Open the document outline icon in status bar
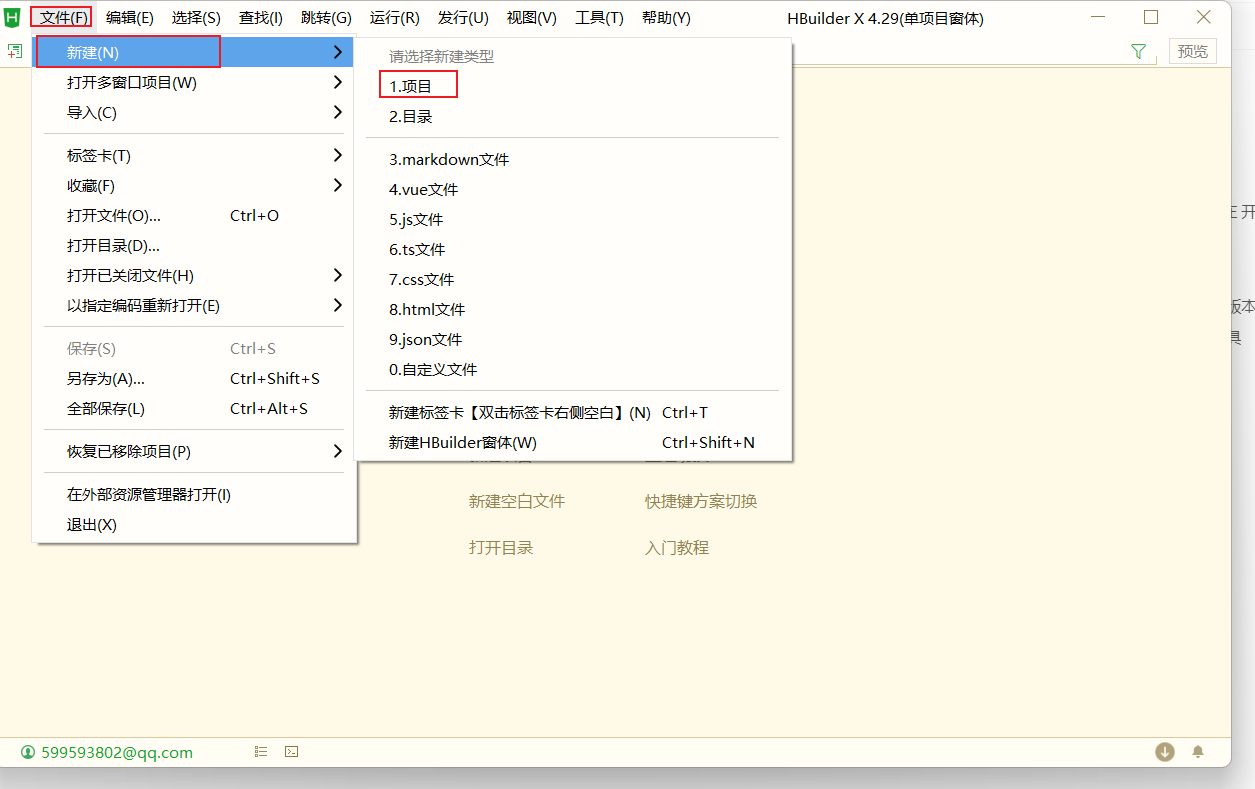Screen dimensions: 1255x789 (x=261, y=751)
